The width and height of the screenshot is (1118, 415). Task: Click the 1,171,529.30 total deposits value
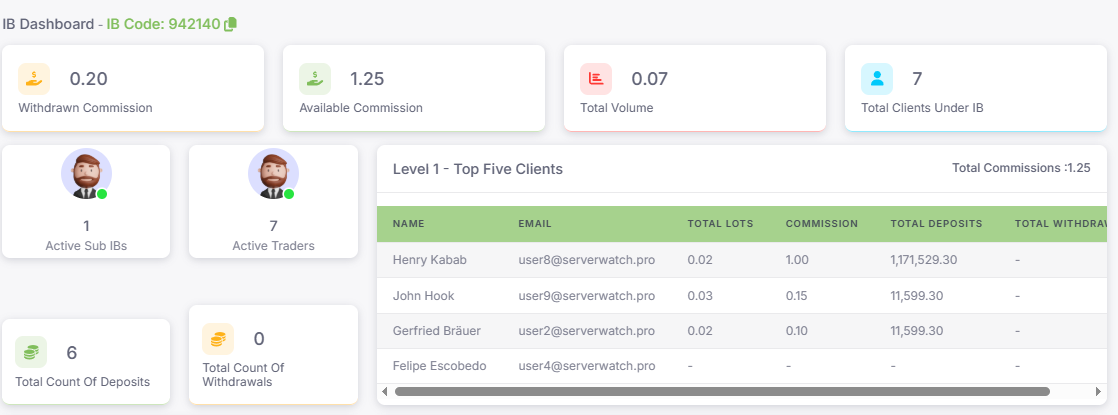923,260
